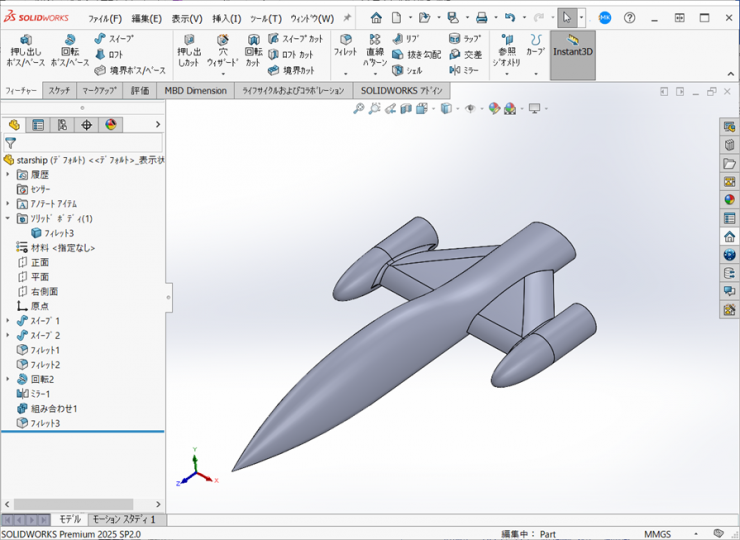
Task: Expand the スイープ1 feature node
Action: tap(8, 321)
